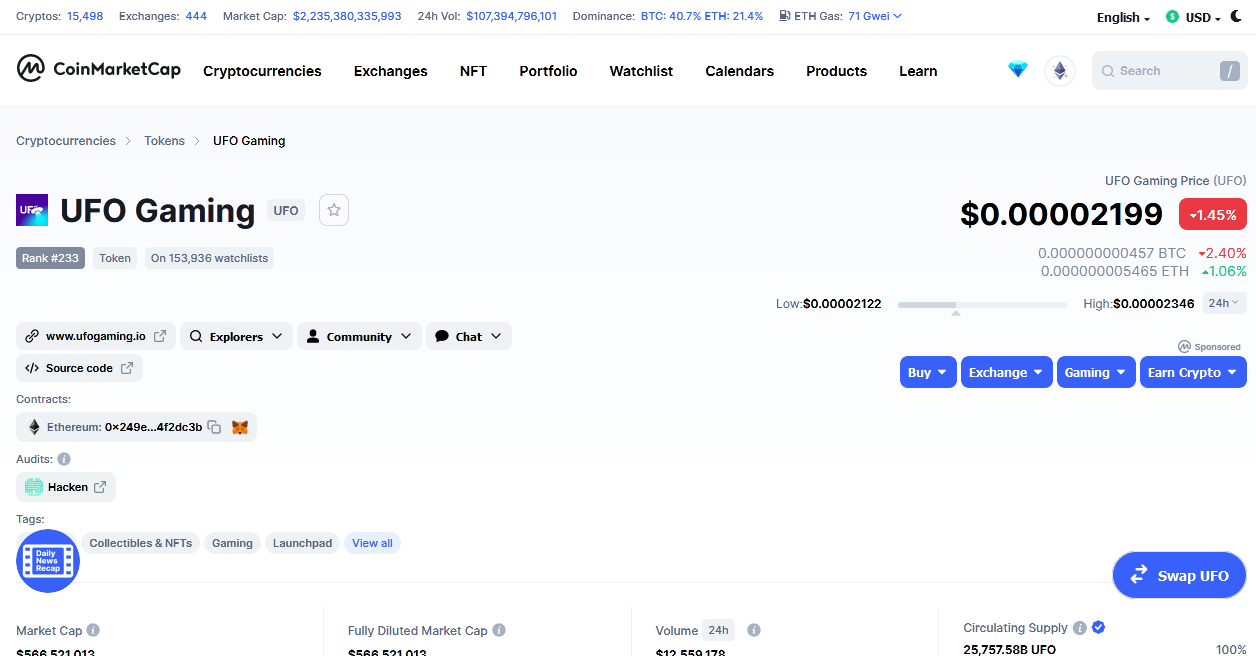This screenshot has height=656, width=1256.
Task: Click in the Search field
Action: point(1170,71)
